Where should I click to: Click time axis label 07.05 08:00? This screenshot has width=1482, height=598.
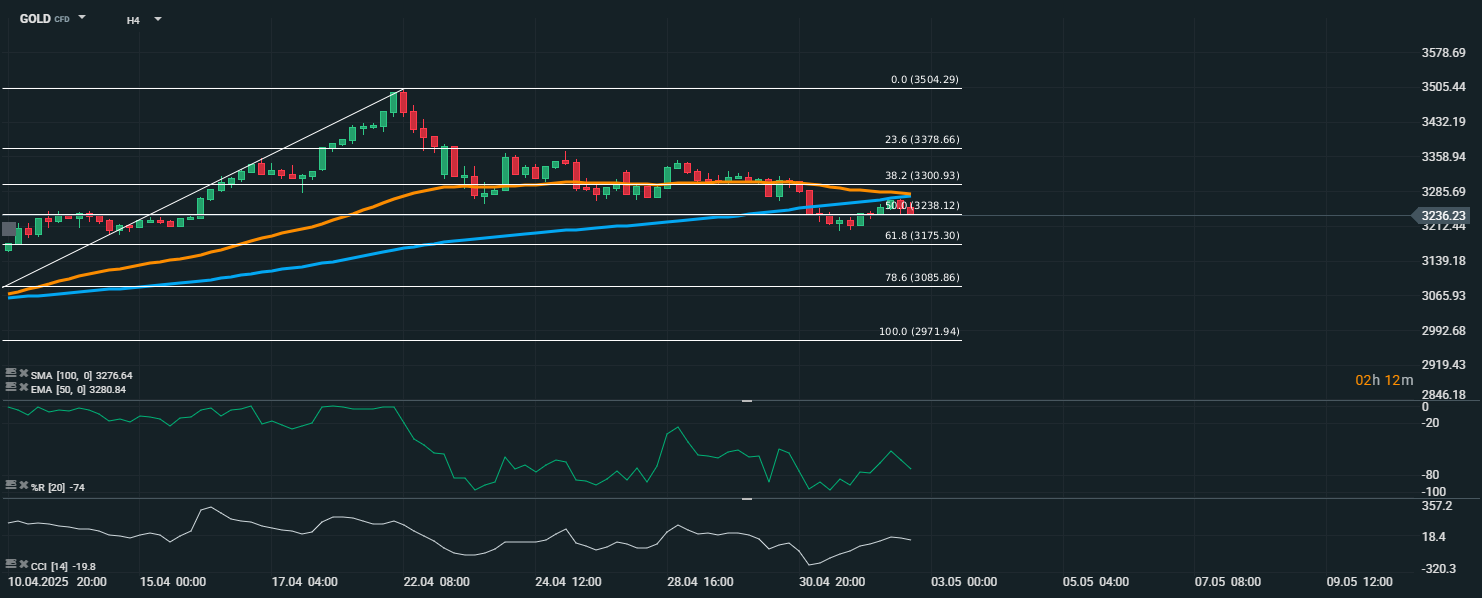(1229, 581)
